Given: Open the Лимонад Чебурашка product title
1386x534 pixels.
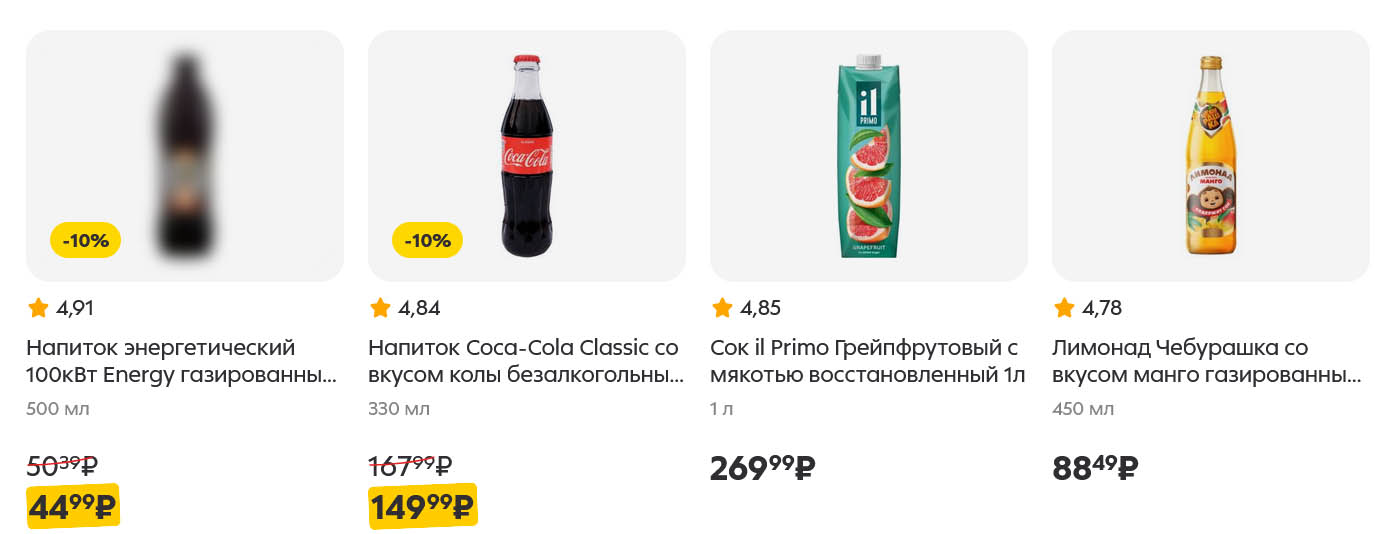Looking at the screenshot, I should 1207,362.
